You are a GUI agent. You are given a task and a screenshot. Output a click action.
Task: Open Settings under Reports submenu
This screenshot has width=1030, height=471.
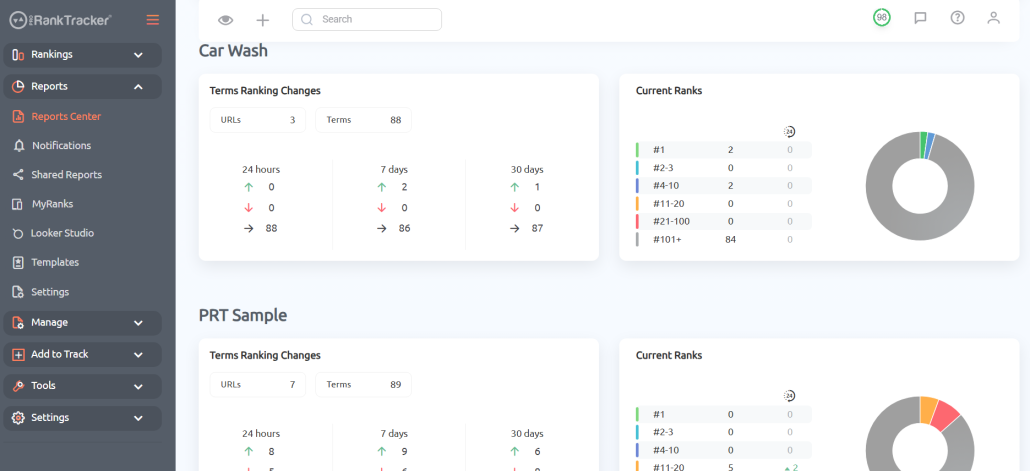(50, 292)
